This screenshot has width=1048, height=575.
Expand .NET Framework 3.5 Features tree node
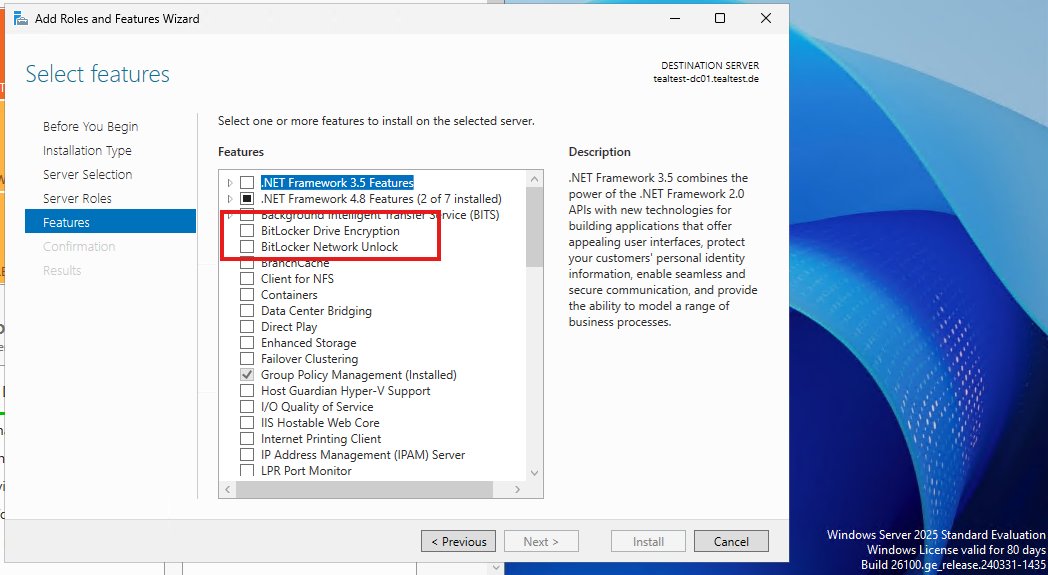(x=230, y=183)
